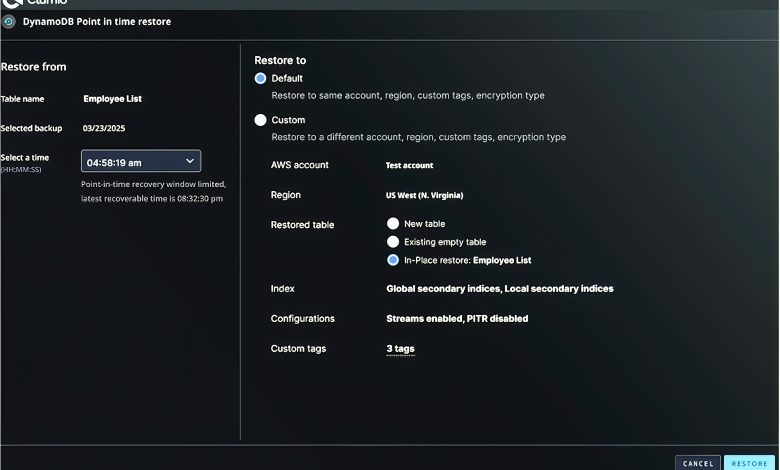Select In-Place restore: Employee List option
This screenshot has height=470, width=780.
(393, 260)
